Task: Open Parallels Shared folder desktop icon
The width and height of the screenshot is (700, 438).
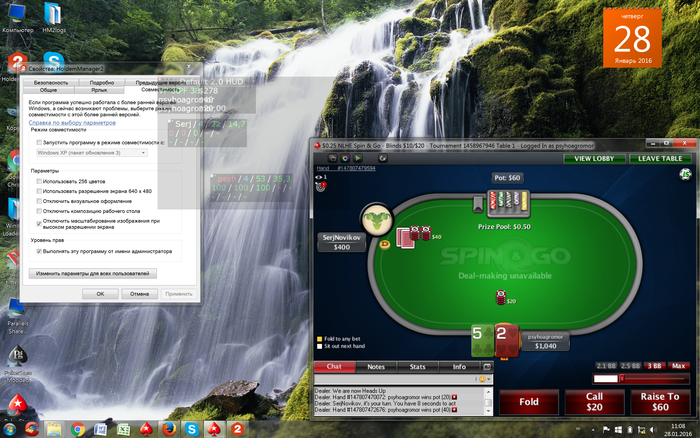Action: (17, 317)
